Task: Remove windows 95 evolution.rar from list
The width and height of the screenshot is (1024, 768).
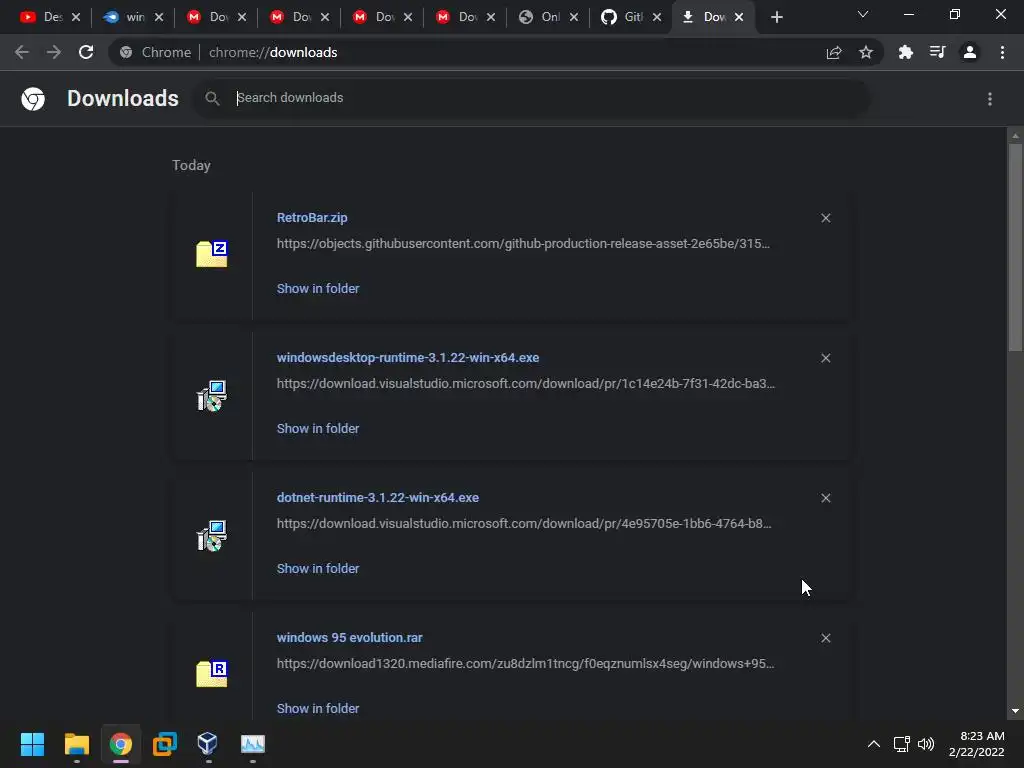Action: click(x=825, y=638)
